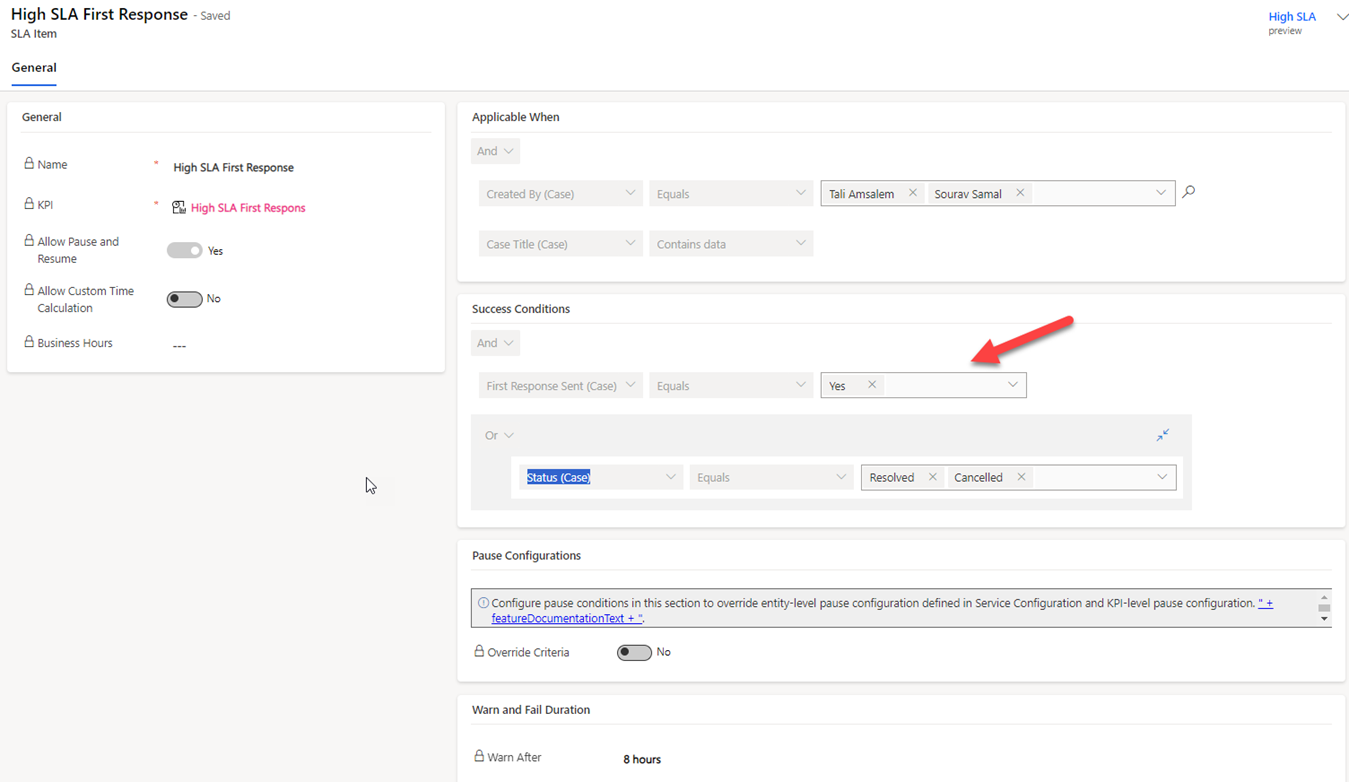Viewport: 1349px width, 782px height.
Task: Click the Applicable When section heading
Action: [x=516, y=117]
